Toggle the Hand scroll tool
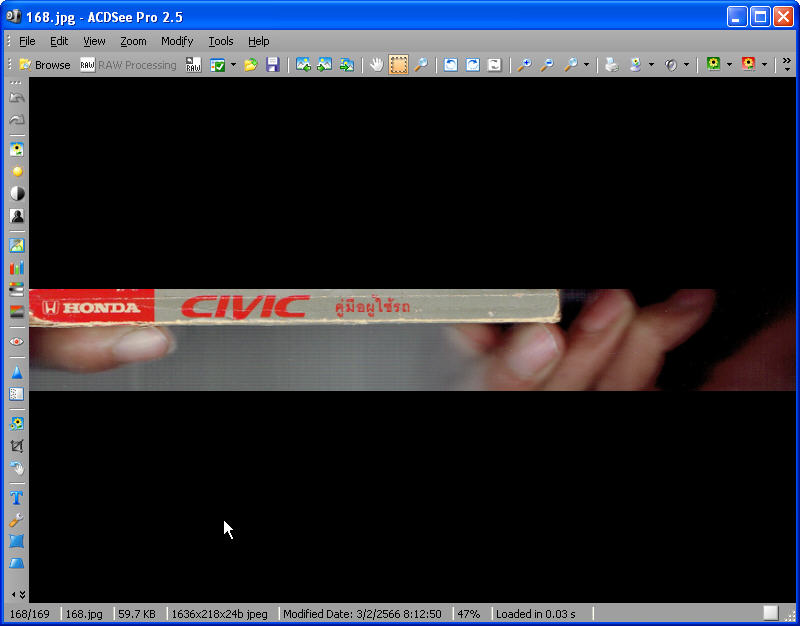The width and height of the screenshot is (800, 626). 377,65
